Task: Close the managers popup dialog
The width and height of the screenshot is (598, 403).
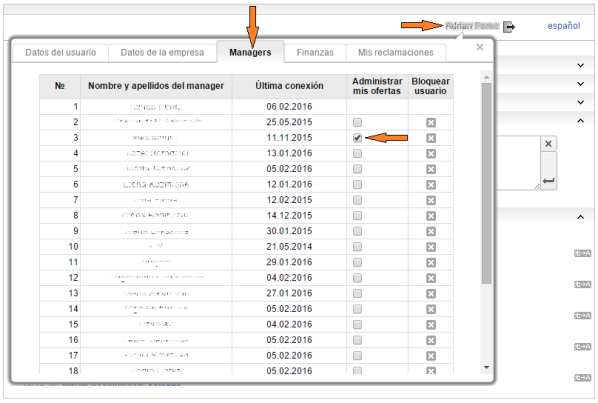Action: (x=480, y=47)
